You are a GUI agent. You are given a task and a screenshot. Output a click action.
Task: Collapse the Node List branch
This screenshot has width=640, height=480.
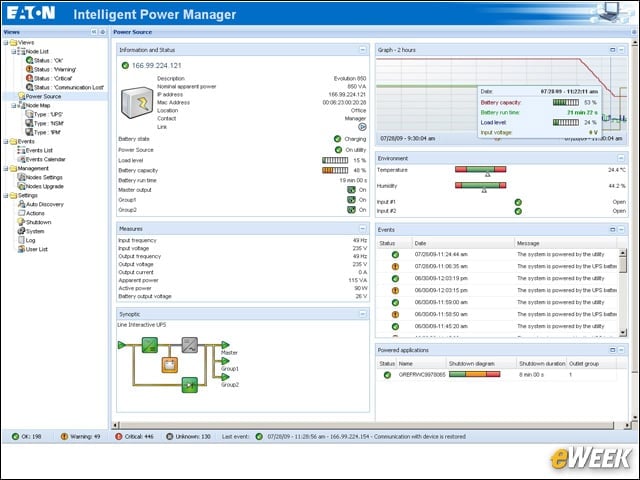coord(13,51)
